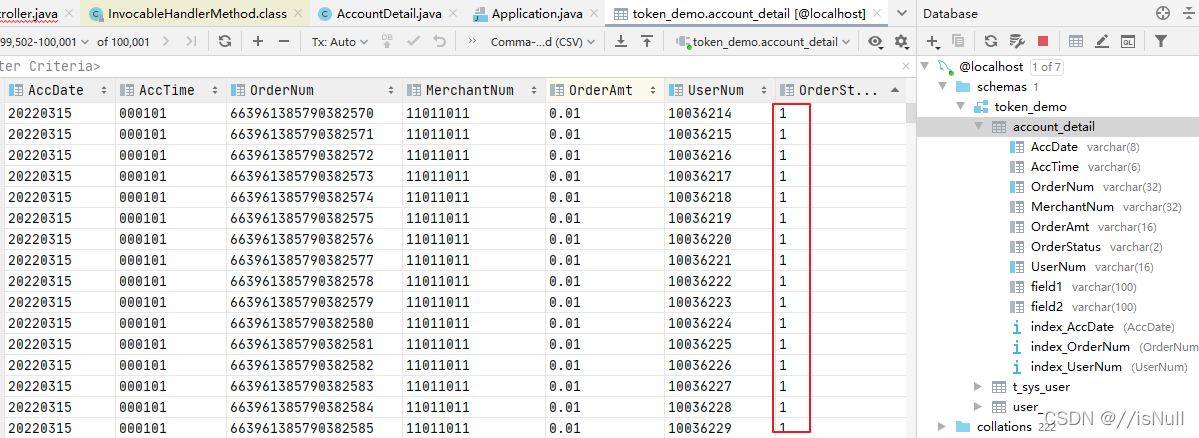Sort by UserNum column header
Viewport: 1199px width, 438px height.
pos(719,90)
